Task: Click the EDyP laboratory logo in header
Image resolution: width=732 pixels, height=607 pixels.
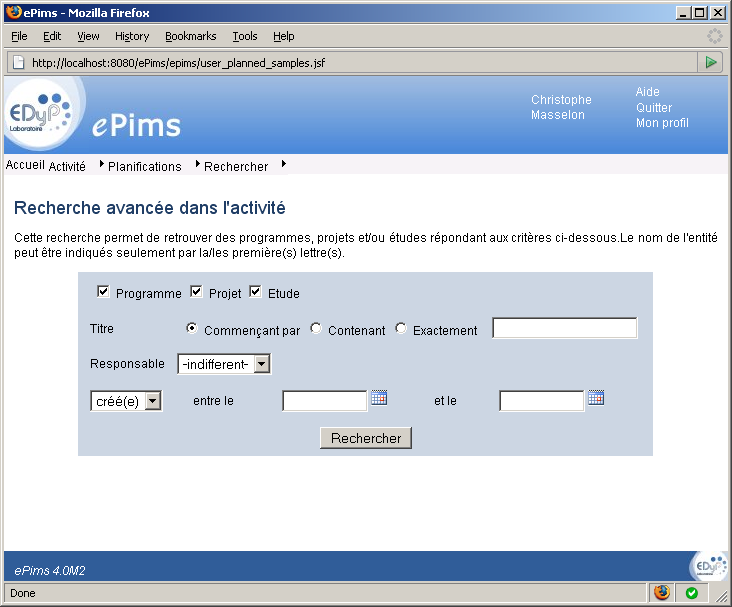Action: click(40, 114)
